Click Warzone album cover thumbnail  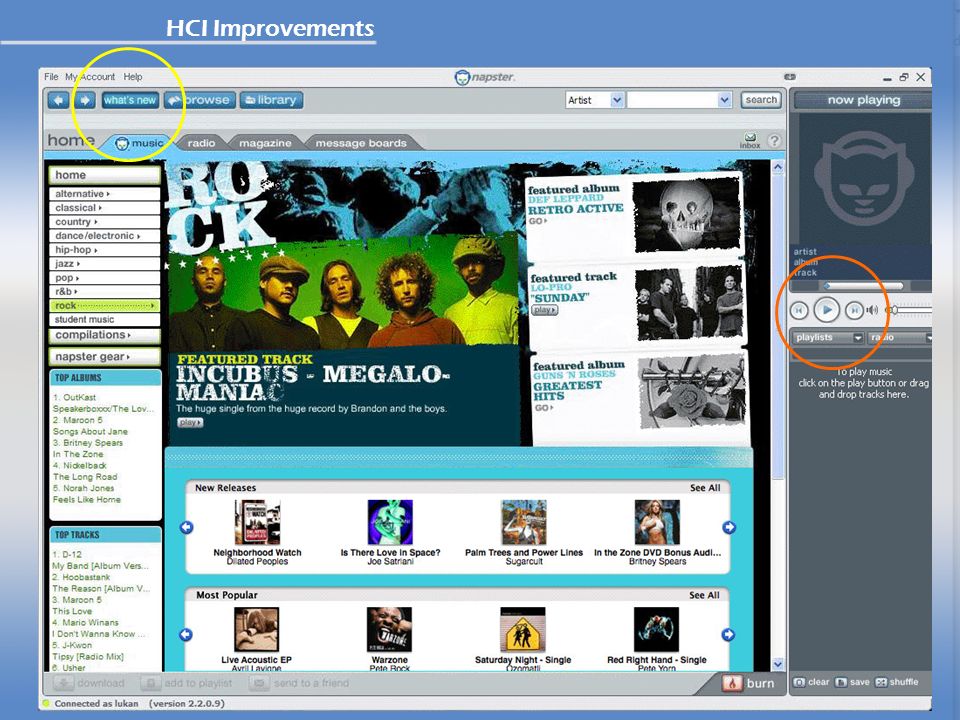coord(389,629)
